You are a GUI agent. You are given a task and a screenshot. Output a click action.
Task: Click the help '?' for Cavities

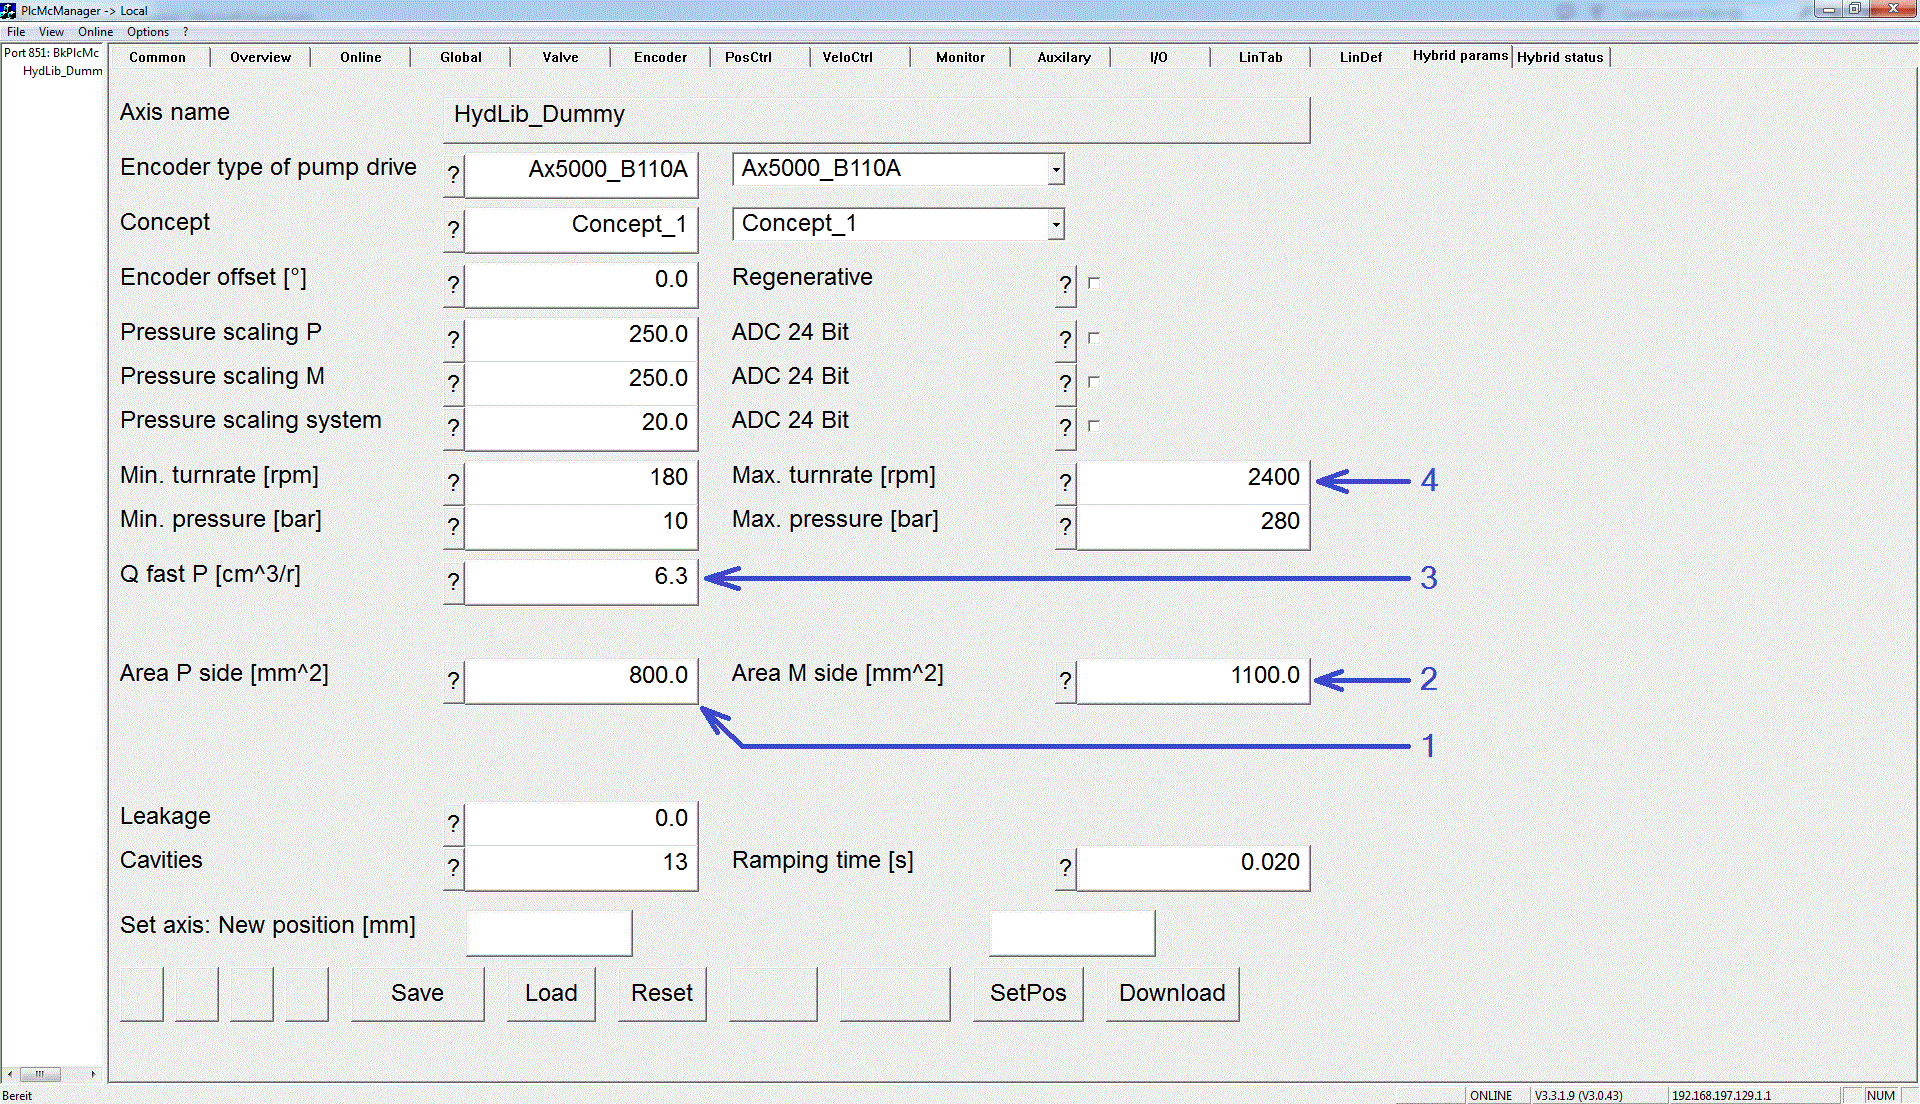(x=454, y=867)
